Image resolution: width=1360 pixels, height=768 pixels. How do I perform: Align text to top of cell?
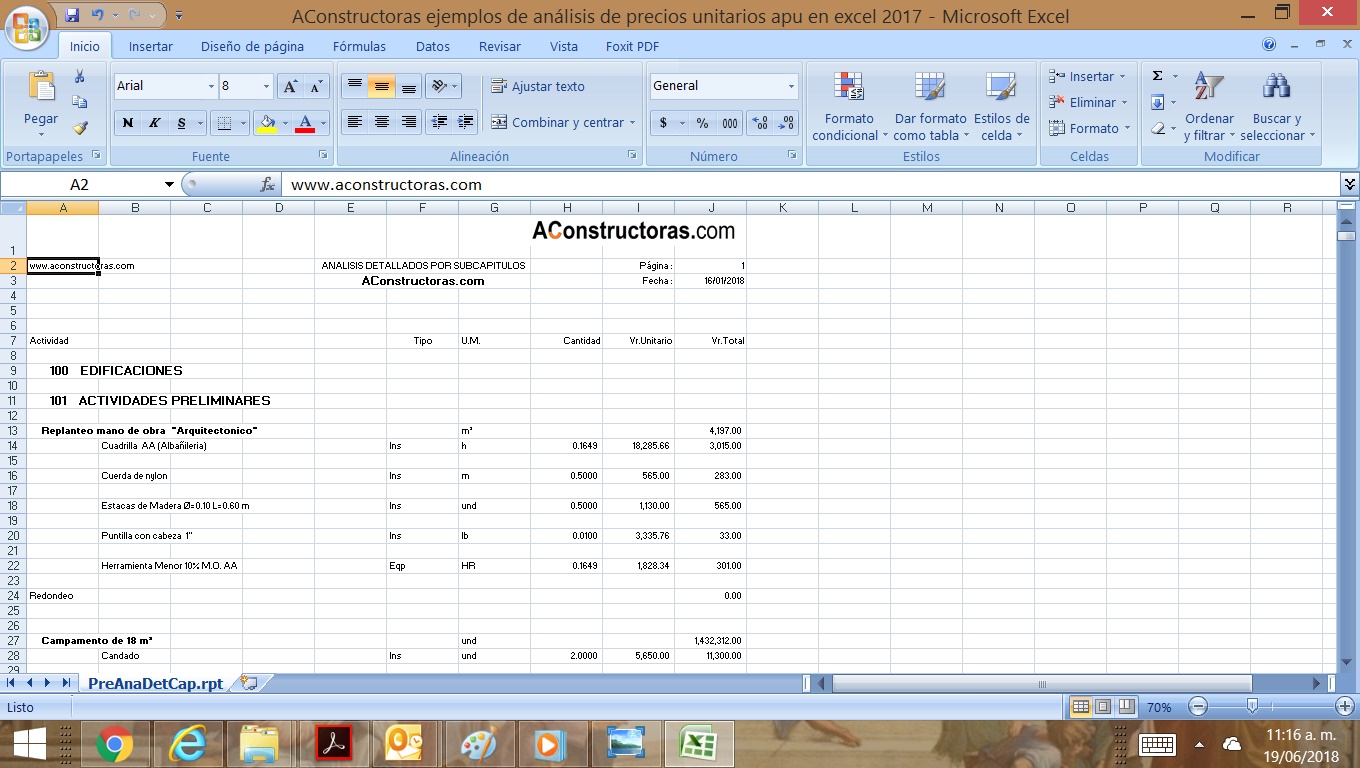(354, 86)
